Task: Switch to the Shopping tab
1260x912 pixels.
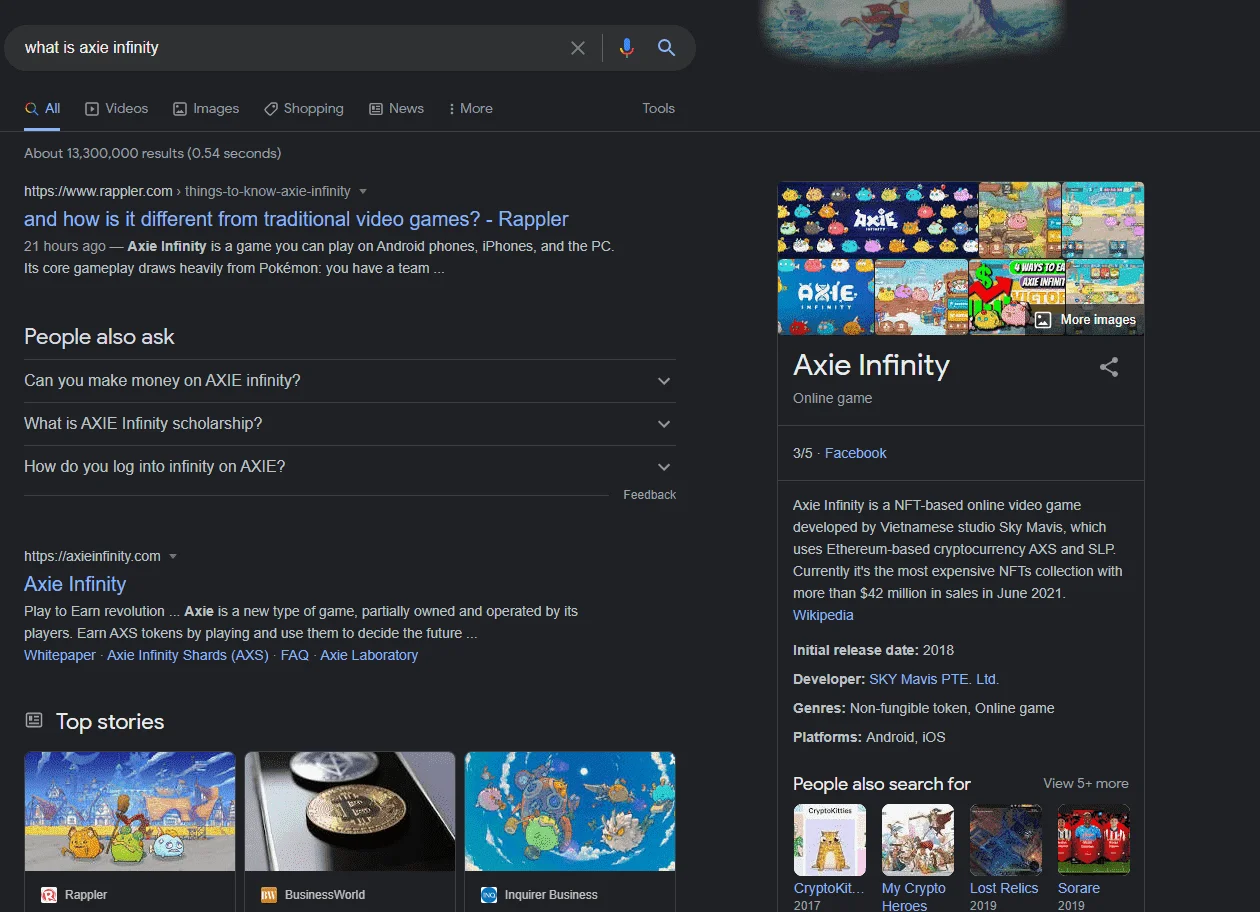Action: tap(304, 109)
